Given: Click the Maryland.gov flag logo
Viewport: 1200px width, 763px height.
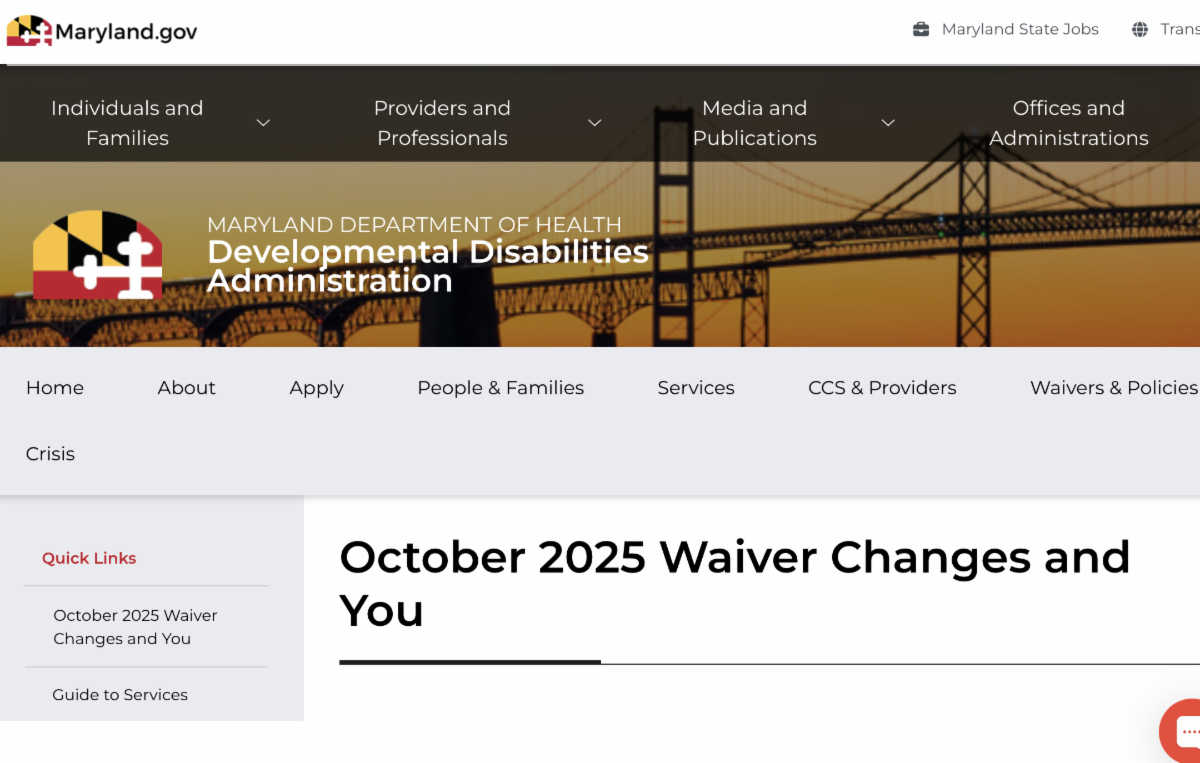Looking at the screenshot, I should pos(29,31).
